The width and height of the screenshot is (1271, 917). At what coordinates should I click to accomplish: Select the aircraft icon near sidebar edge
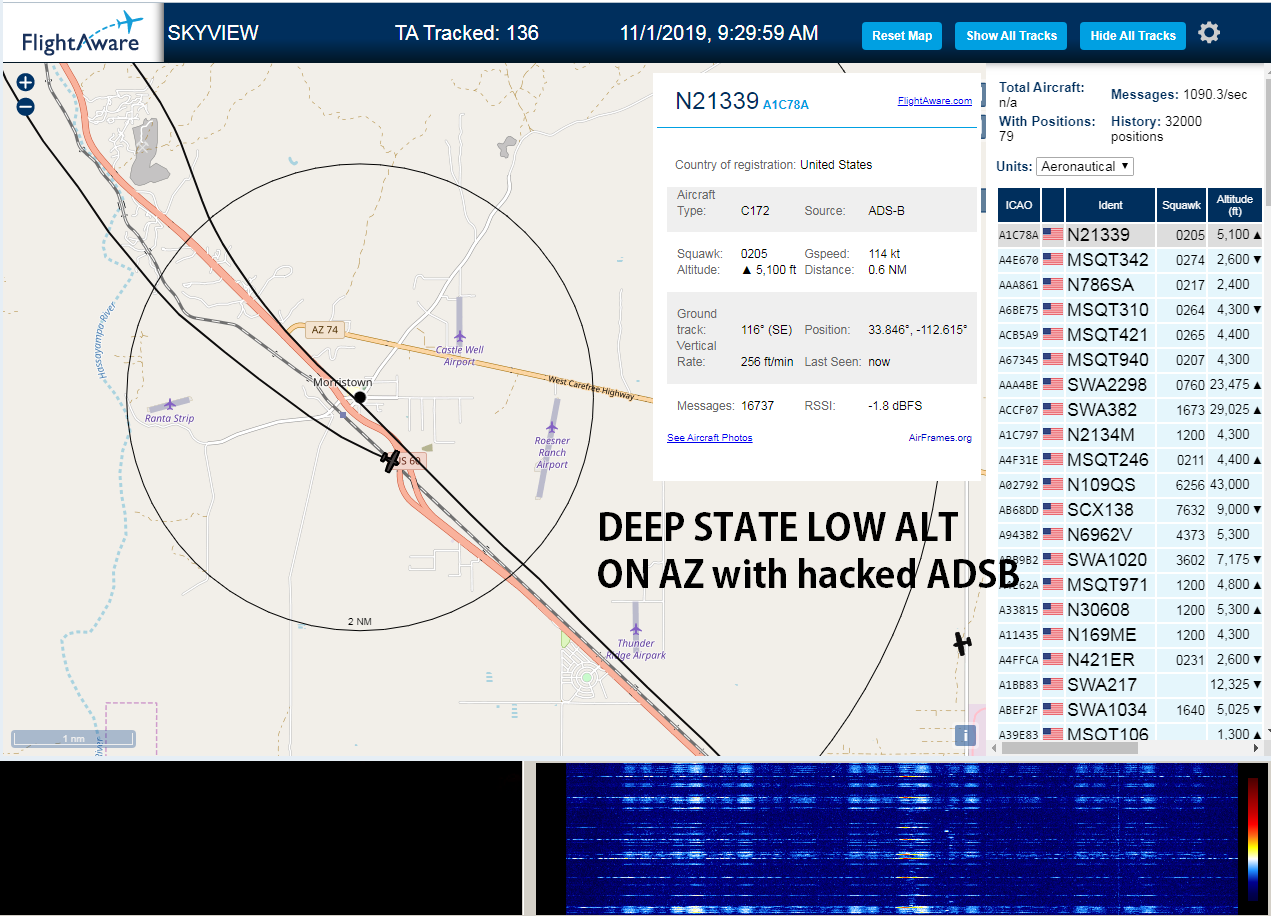click(x=962, y=643)
